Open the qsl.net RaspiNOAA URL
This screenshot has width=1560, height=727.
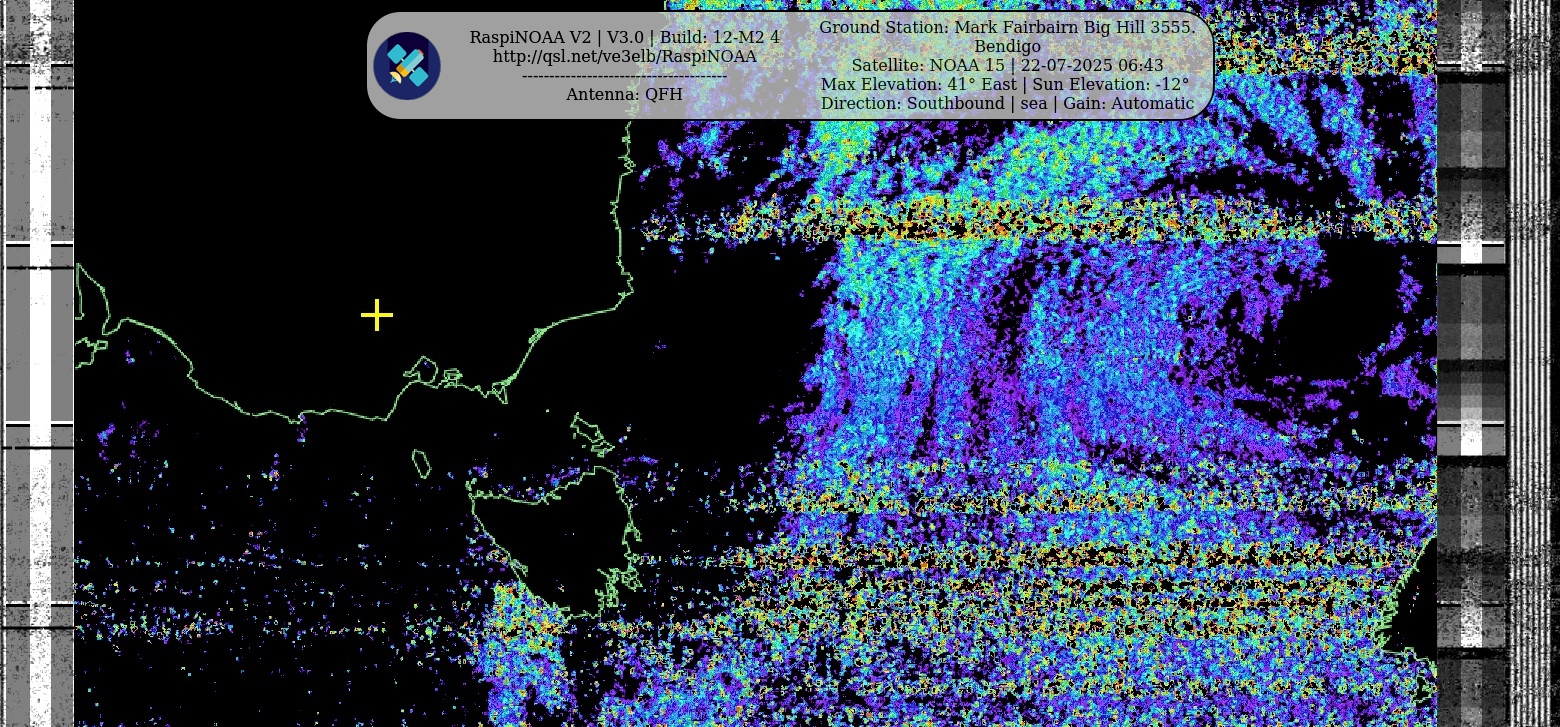pos(624,57)
